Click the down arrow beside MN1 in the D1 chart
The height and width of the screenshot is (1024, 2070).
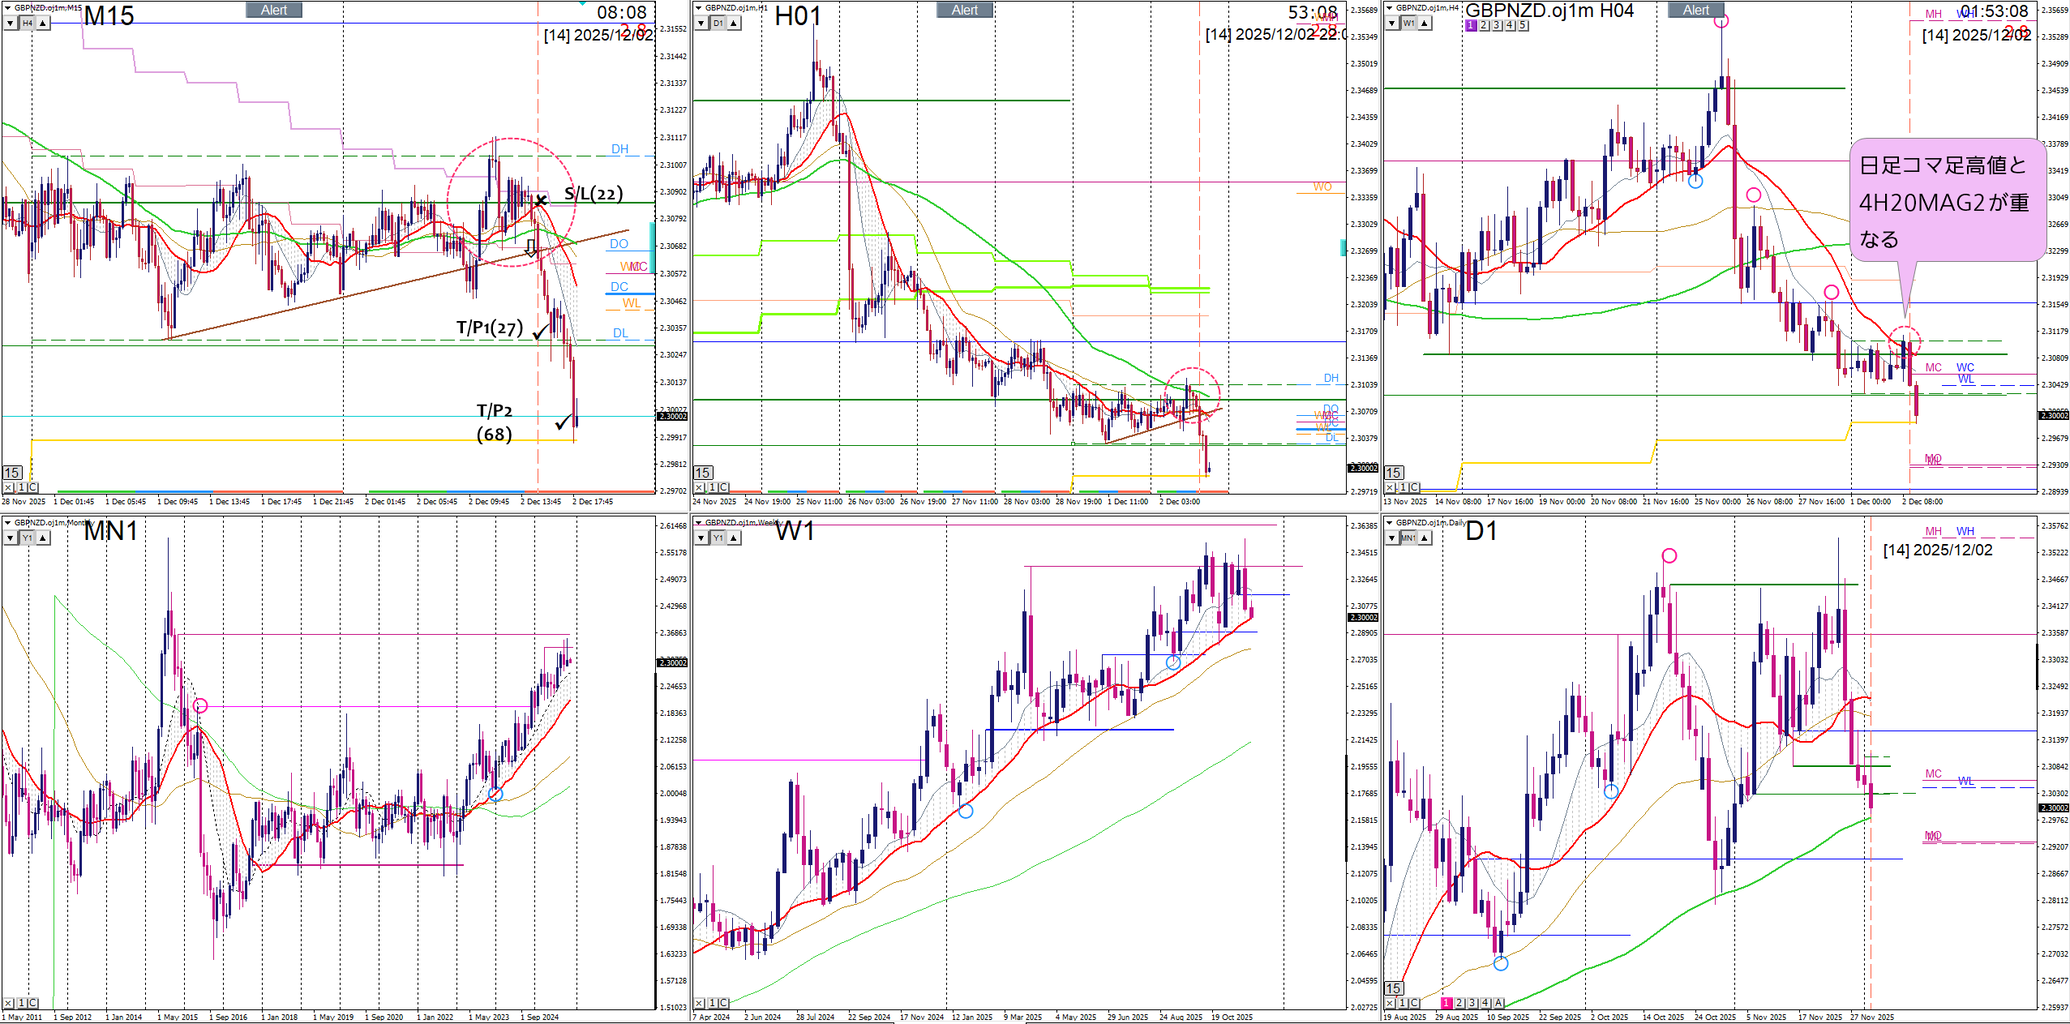tap(1392, 538)
